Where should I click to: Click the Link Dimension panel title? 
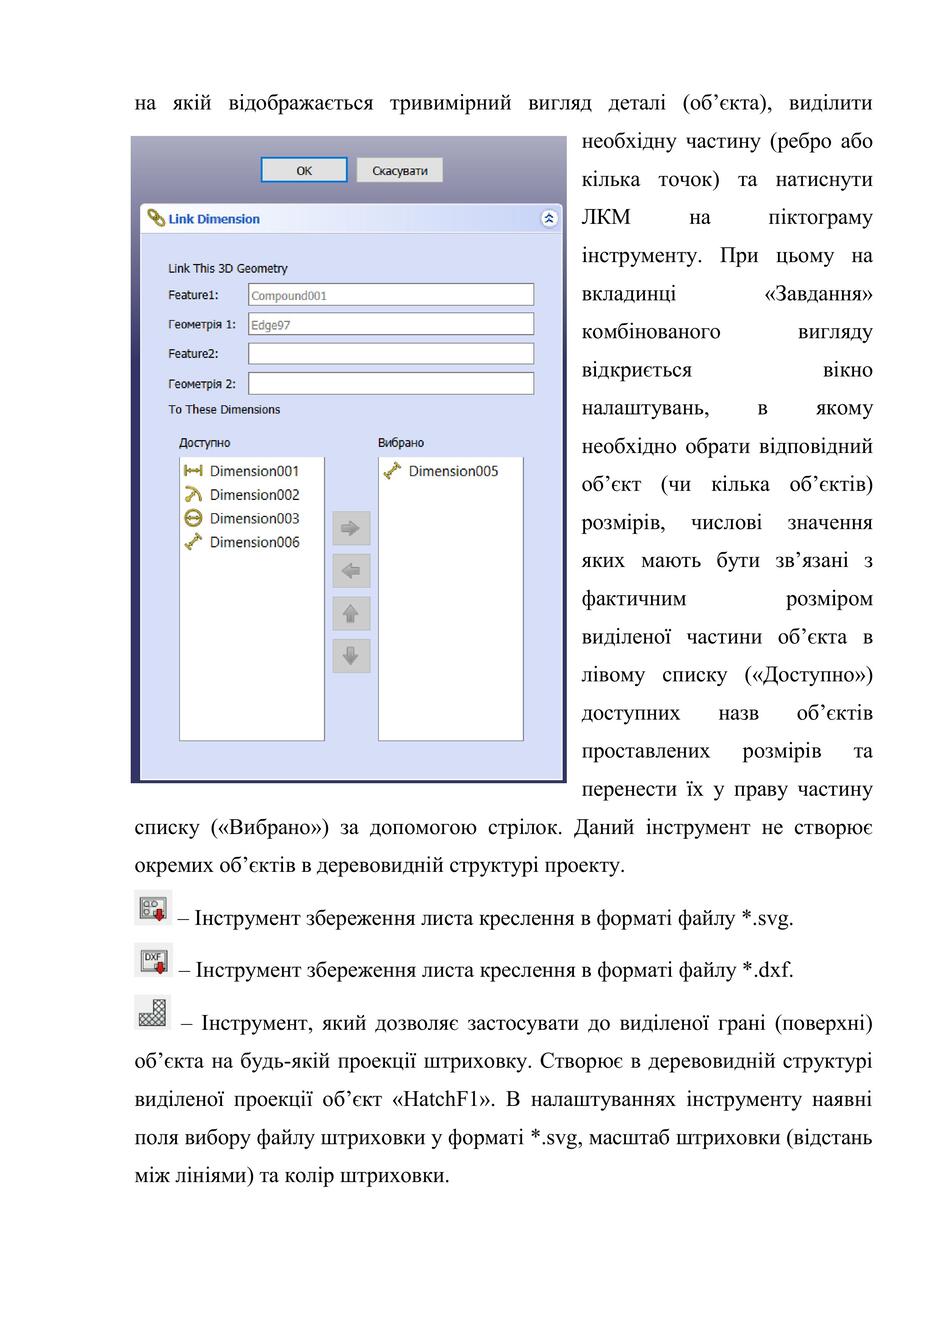[x=214, y=219]
